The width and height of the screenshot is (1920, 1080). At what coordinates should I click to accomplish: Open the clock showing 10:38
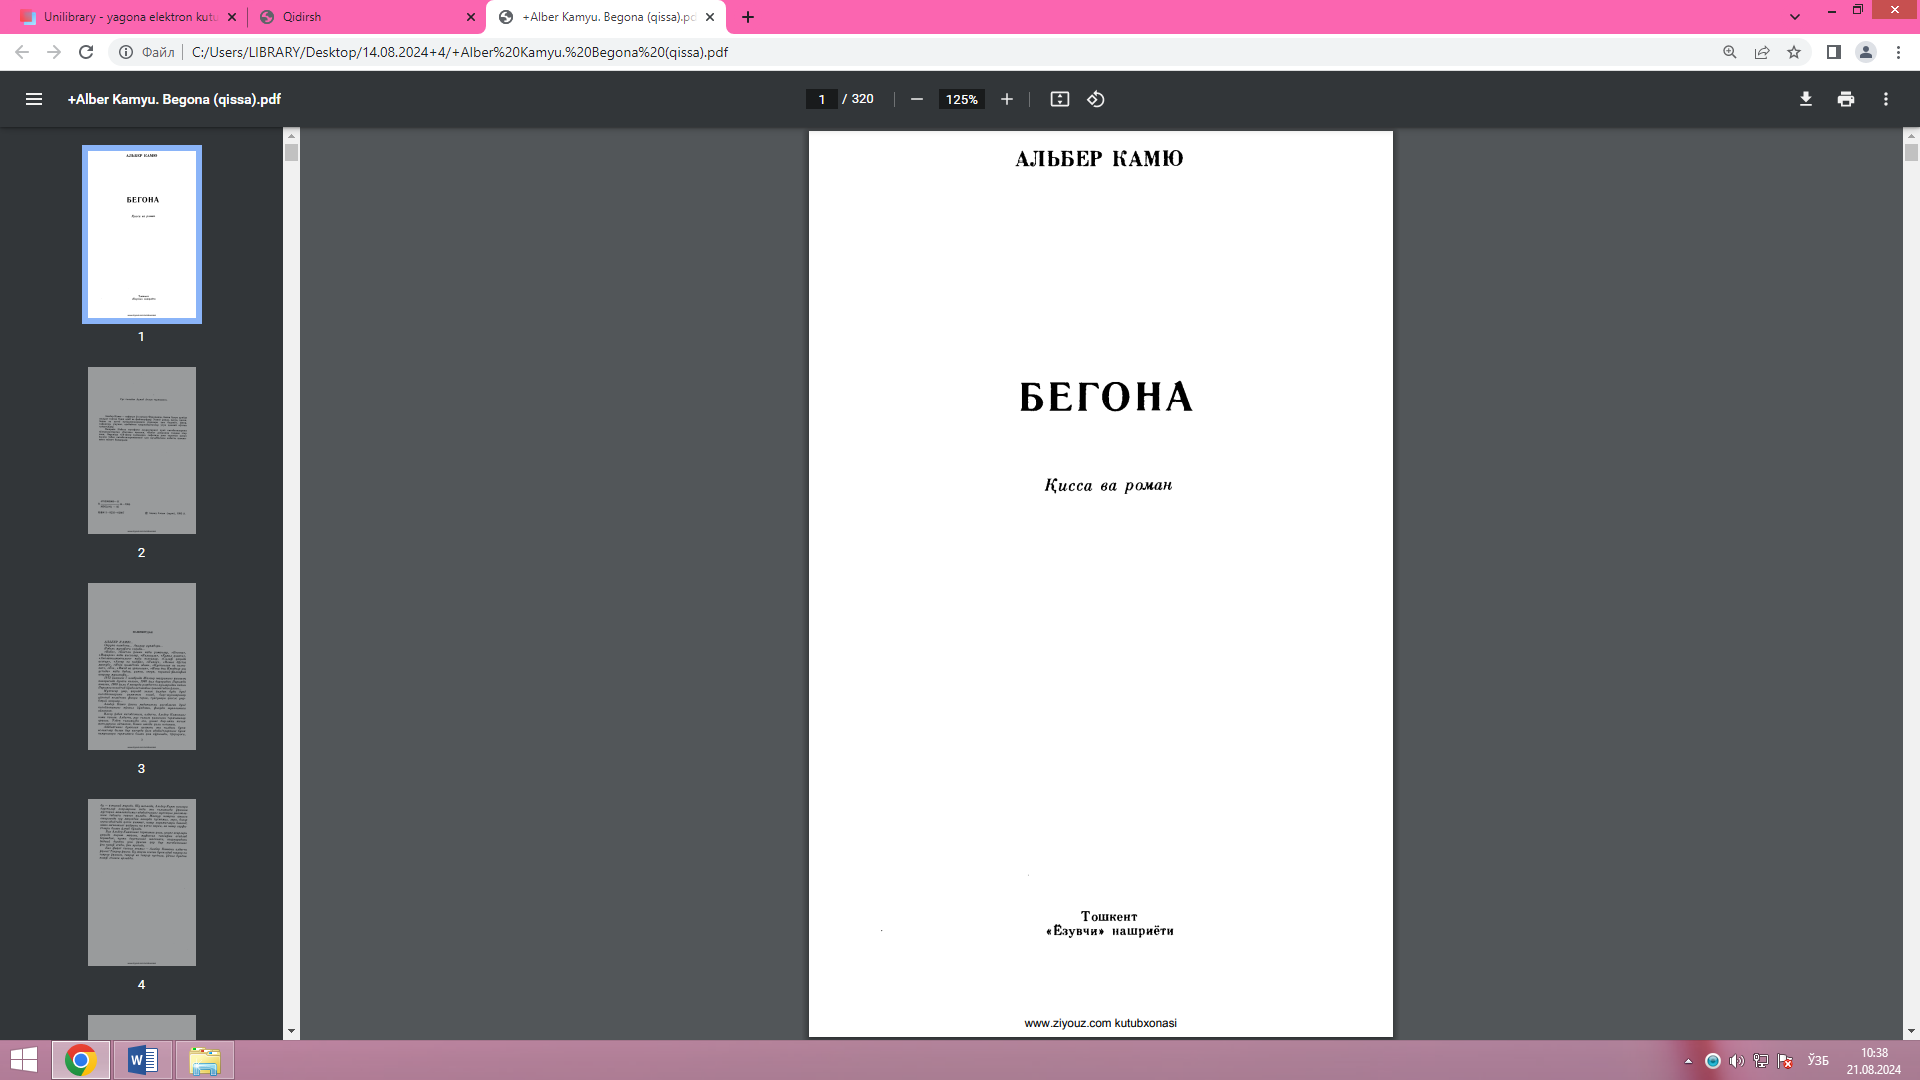pyautogui.click(x=1874, y=1061)
